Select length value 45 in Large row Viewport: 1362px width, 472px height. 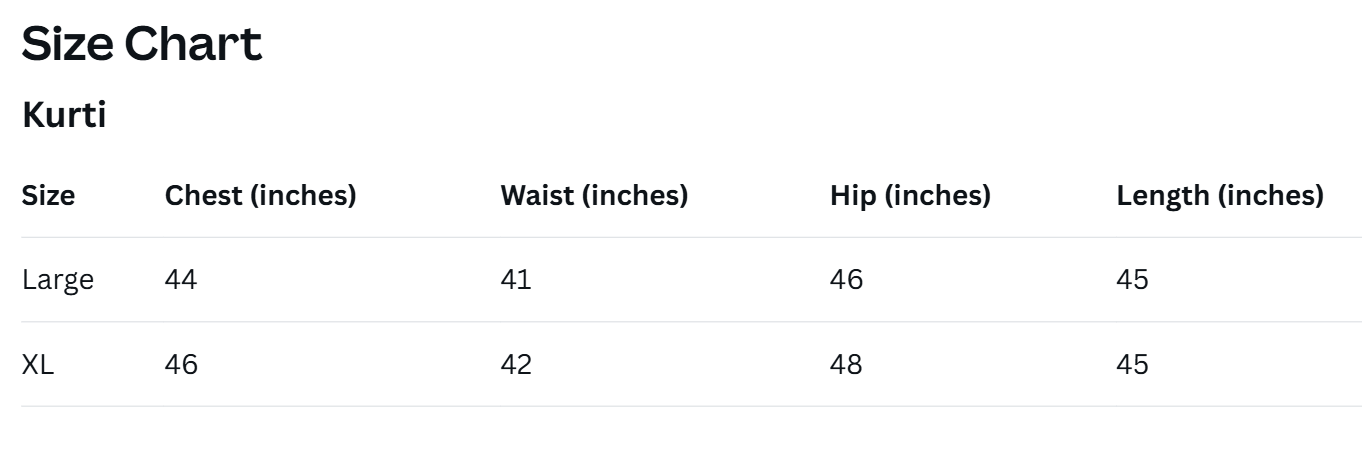click(1132, 279)
